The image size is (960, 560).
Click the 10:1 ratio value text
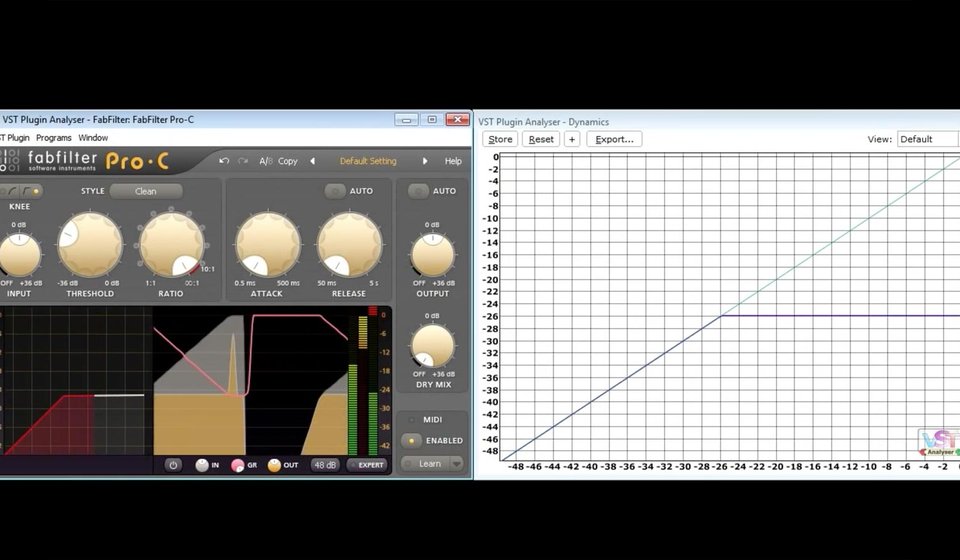pyautogui.click(x=208, y=269)
